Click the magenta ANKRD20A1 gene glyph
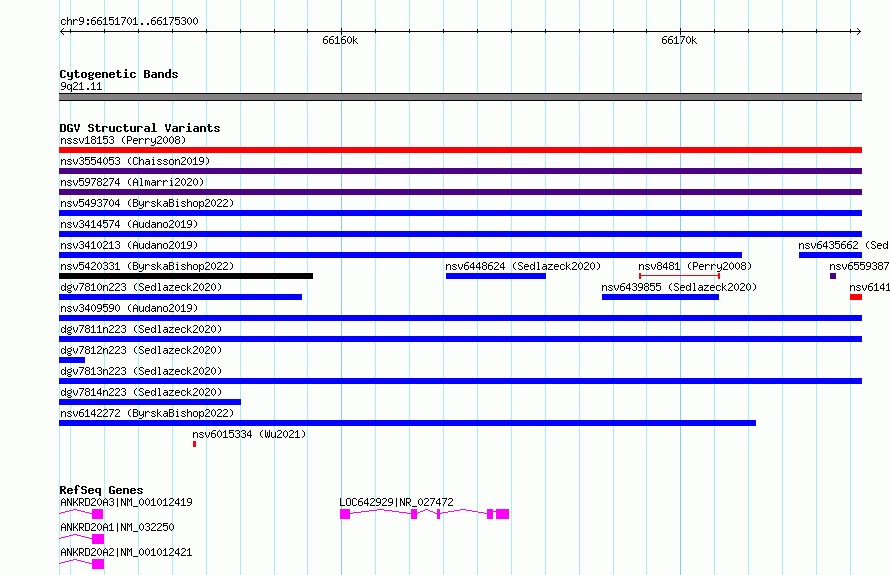The height and width of the screenshot is (575, 890). click(x=82, y=539)
